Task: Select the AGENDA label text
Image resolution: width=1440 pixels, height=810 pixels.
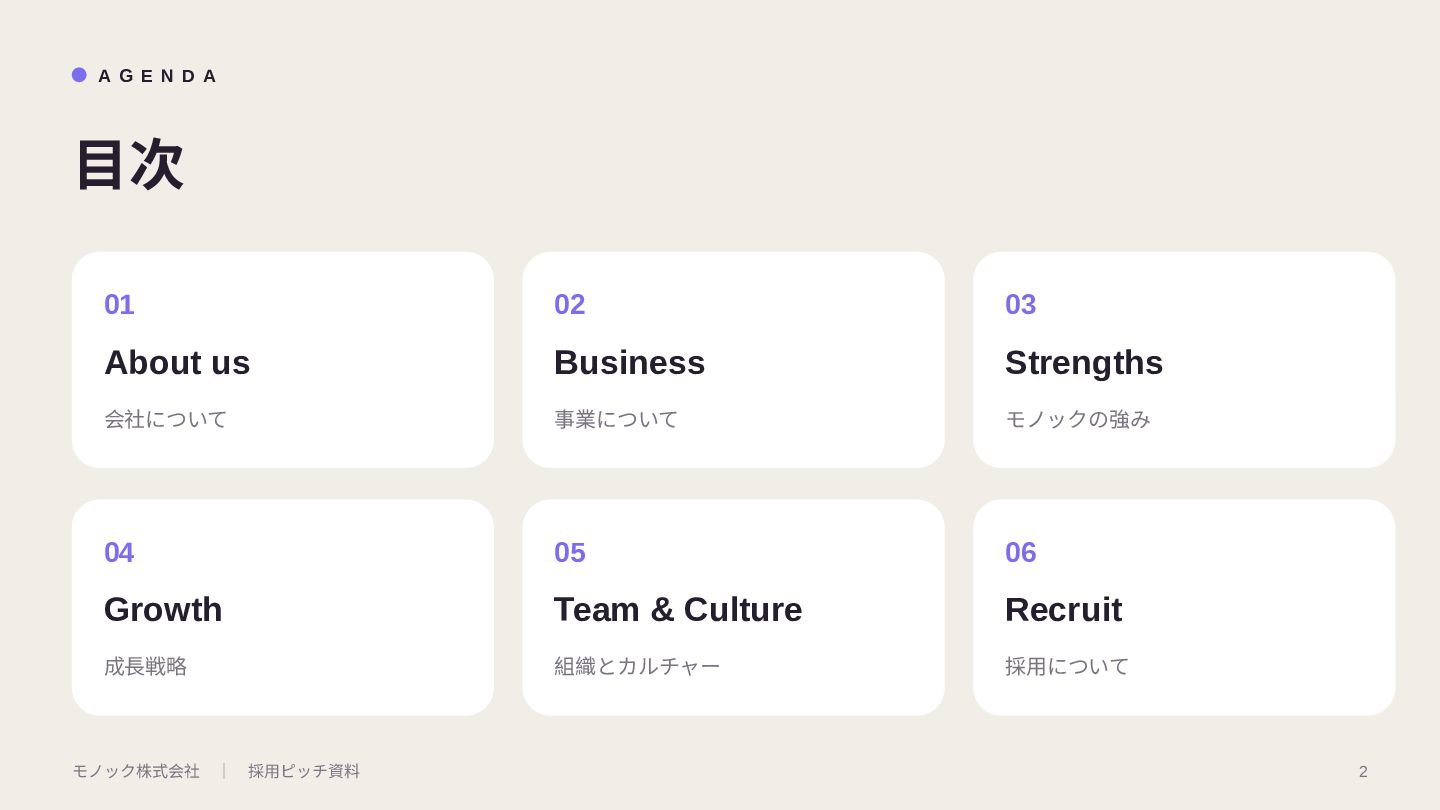Action: [157, 76]
